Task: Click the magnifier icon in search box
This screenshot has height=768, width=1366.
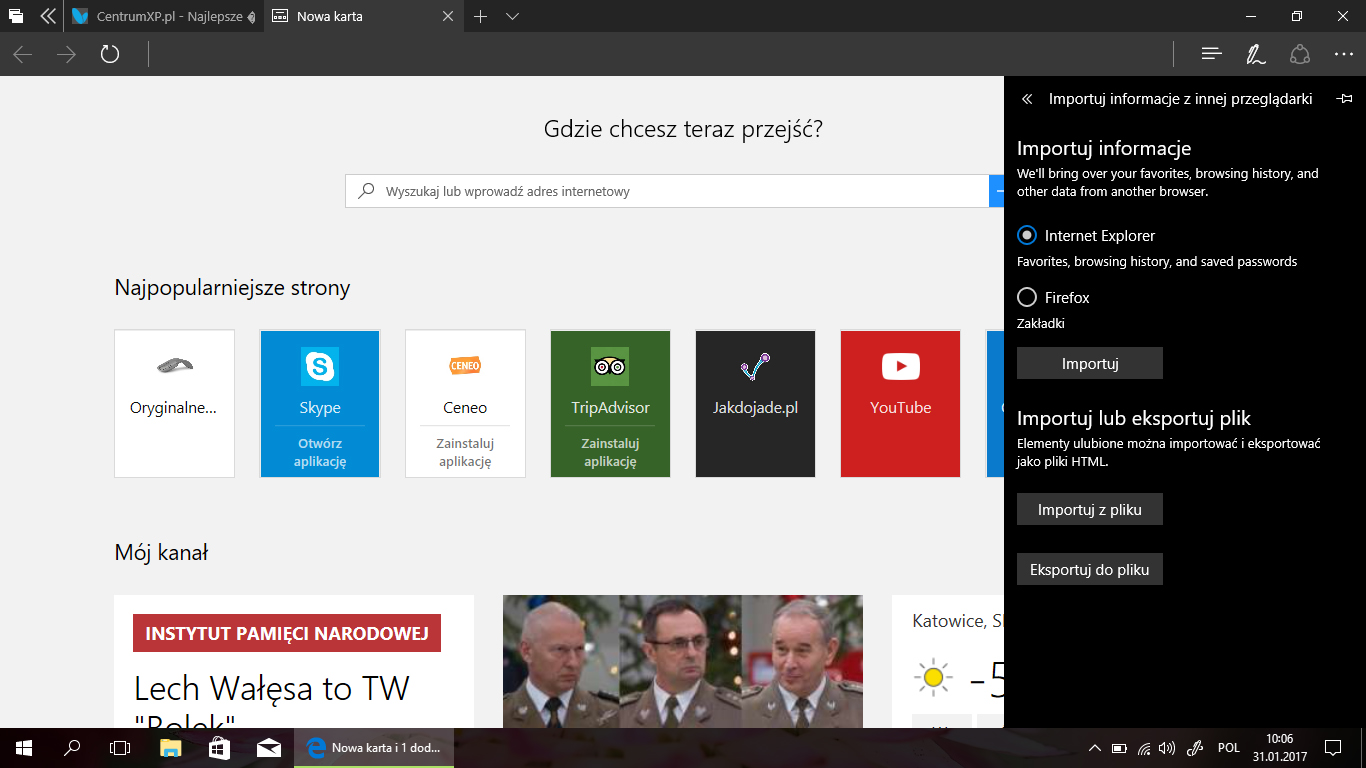Action: click(x=367, y=191)
